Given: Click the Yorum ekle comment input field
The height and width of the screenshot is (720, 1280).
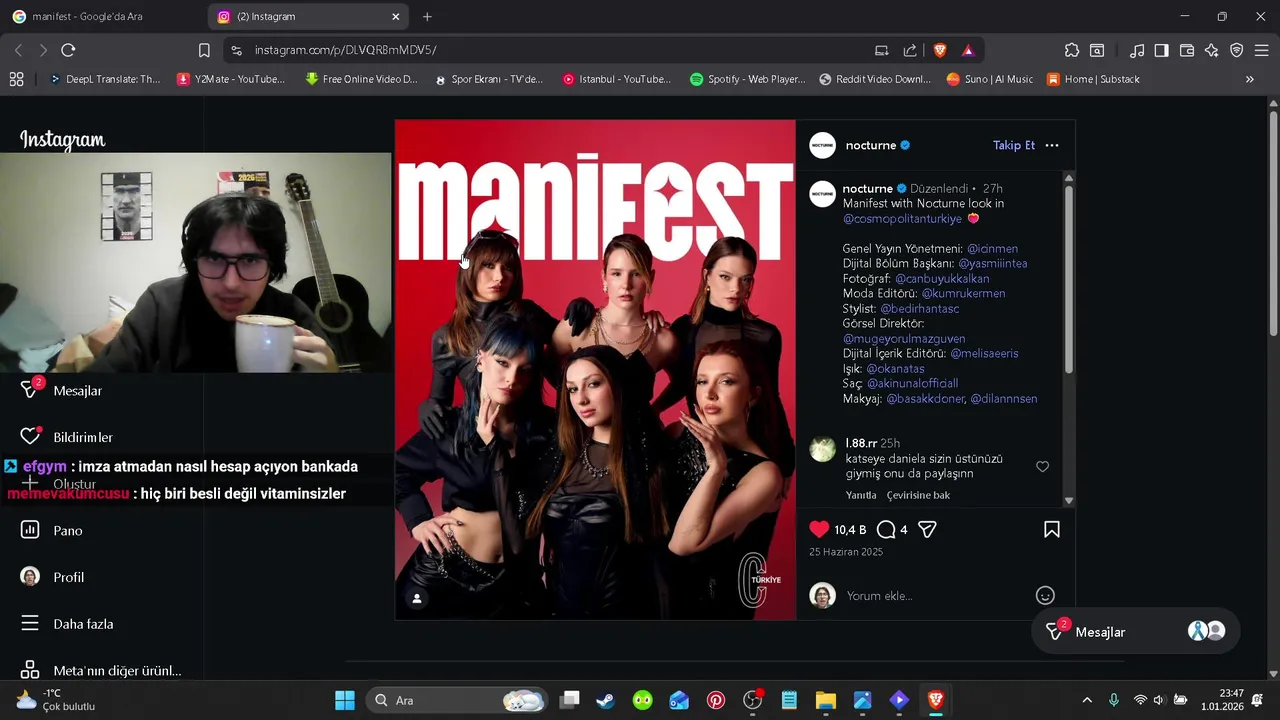Looking at the screenshot, I should click(935, 596).
